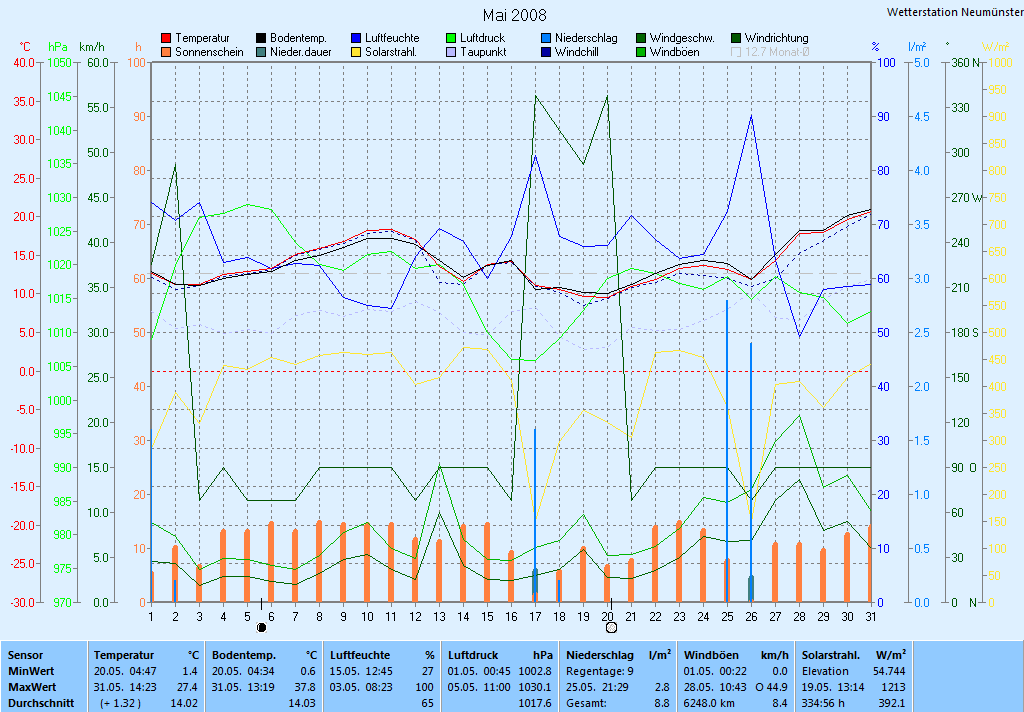Click the minimum temperature time "20.05. 04:47"

point(125,672)
